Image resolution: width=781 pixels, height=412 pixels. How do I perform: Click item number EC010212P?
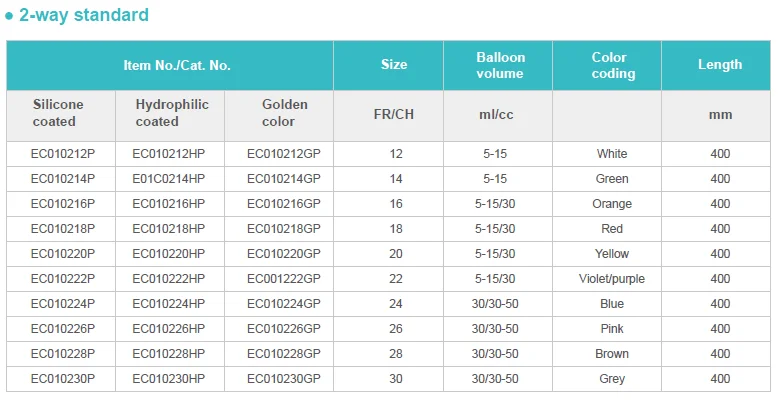62,154
